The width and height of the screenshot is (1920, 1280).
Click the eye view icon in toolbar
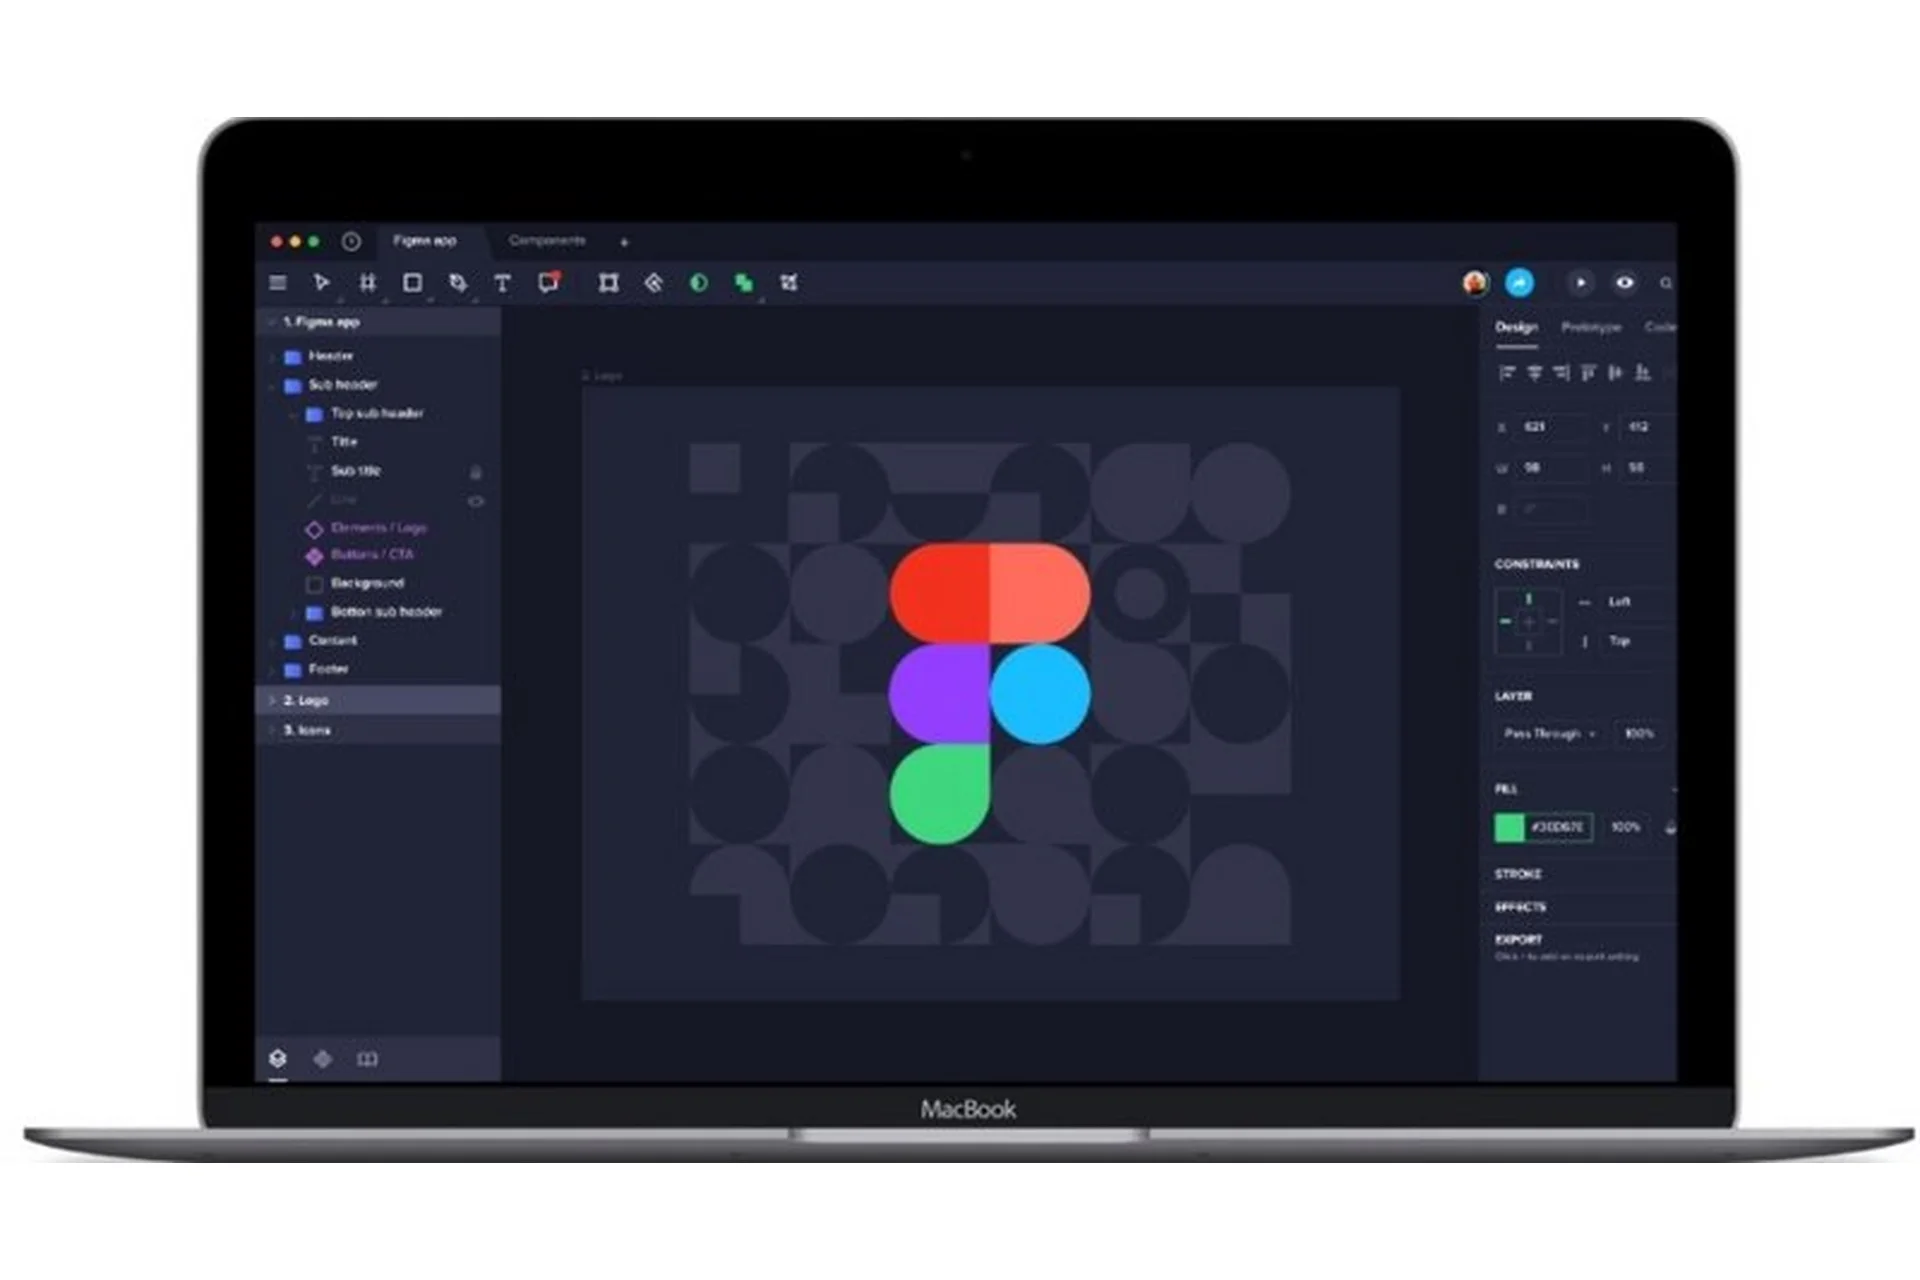[x=1625, y=283]
